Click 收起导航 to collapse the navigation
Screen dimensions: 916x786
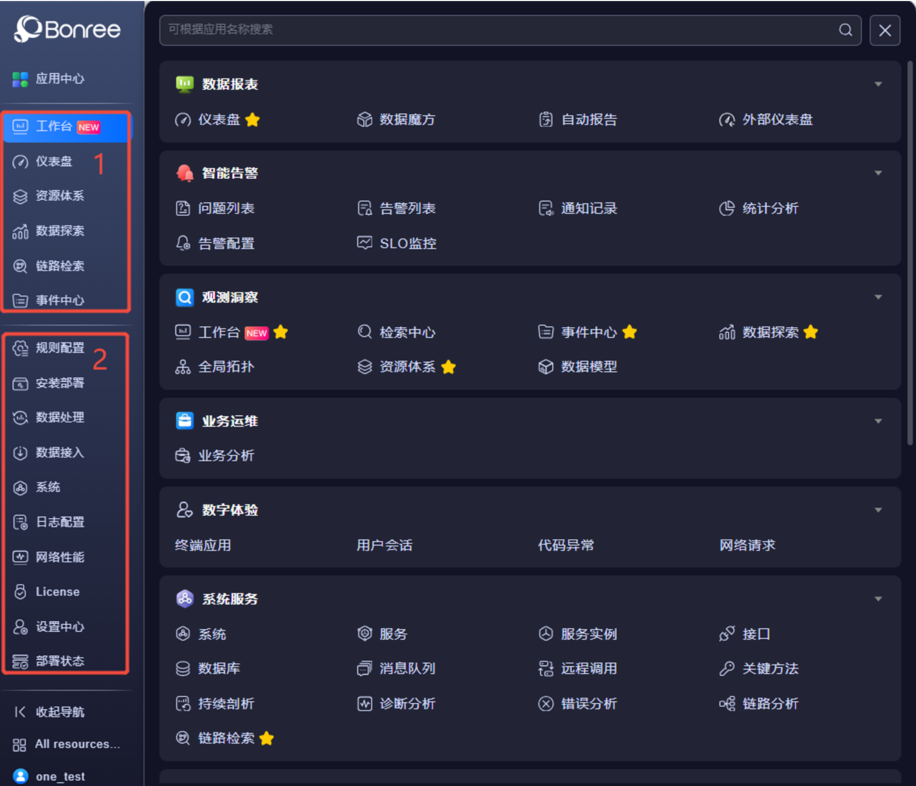59,712
